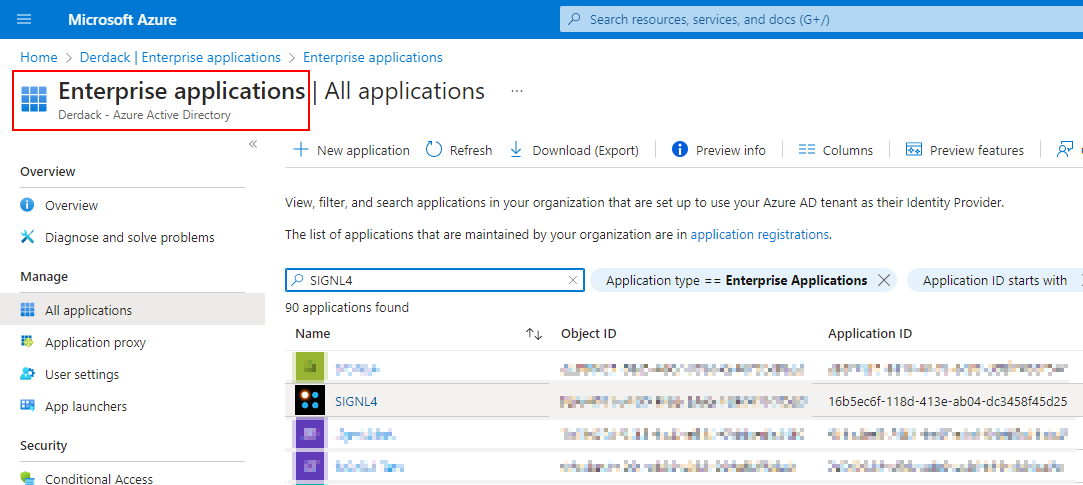Go to Diagnose and solve problems
This screenshot has width=1083, height=485.
[129, 237]
